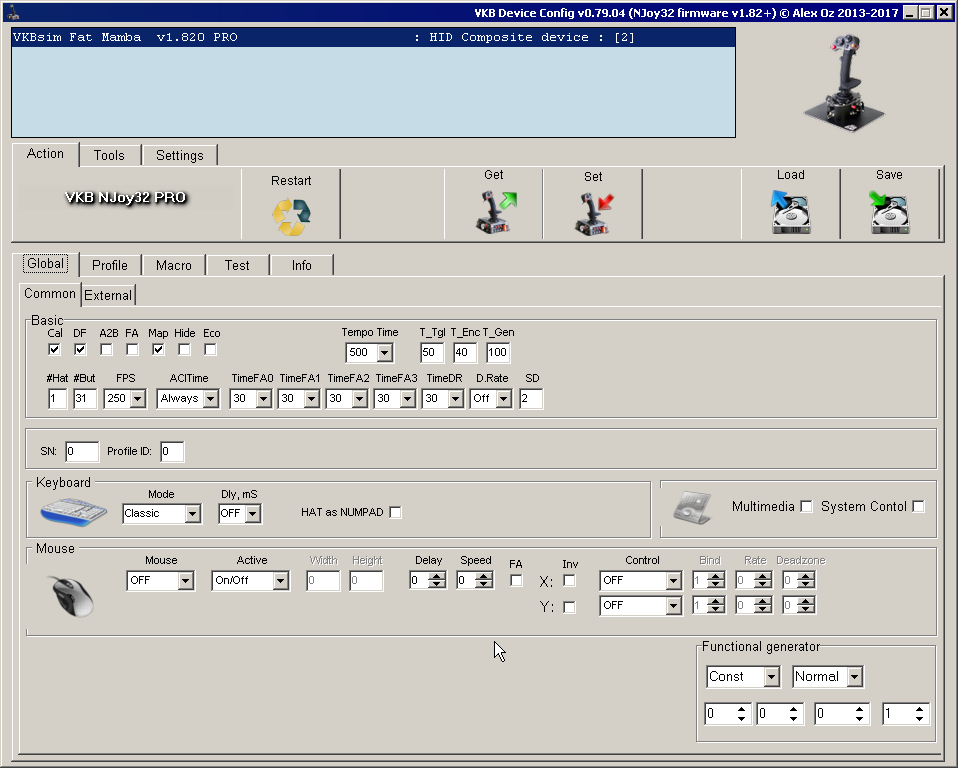Toggle the Y axis Inv checkbox

pos(569,607)
